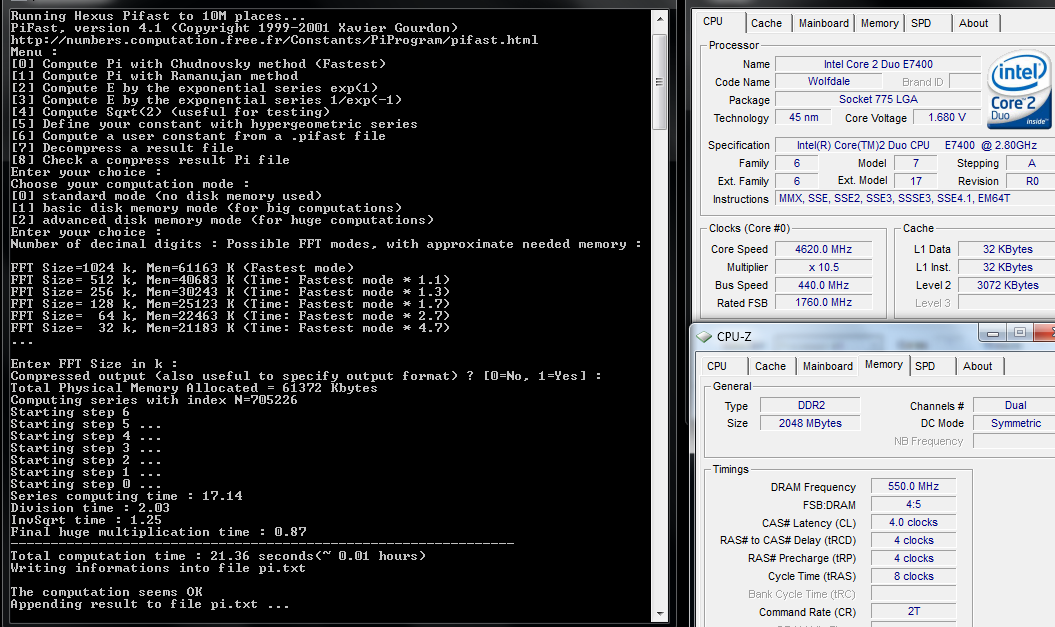The height and width of the screenshot is (627, 1055).
Task: Click the L1 Data value '32 KBytes'
Action: [x=1007, y=250]
